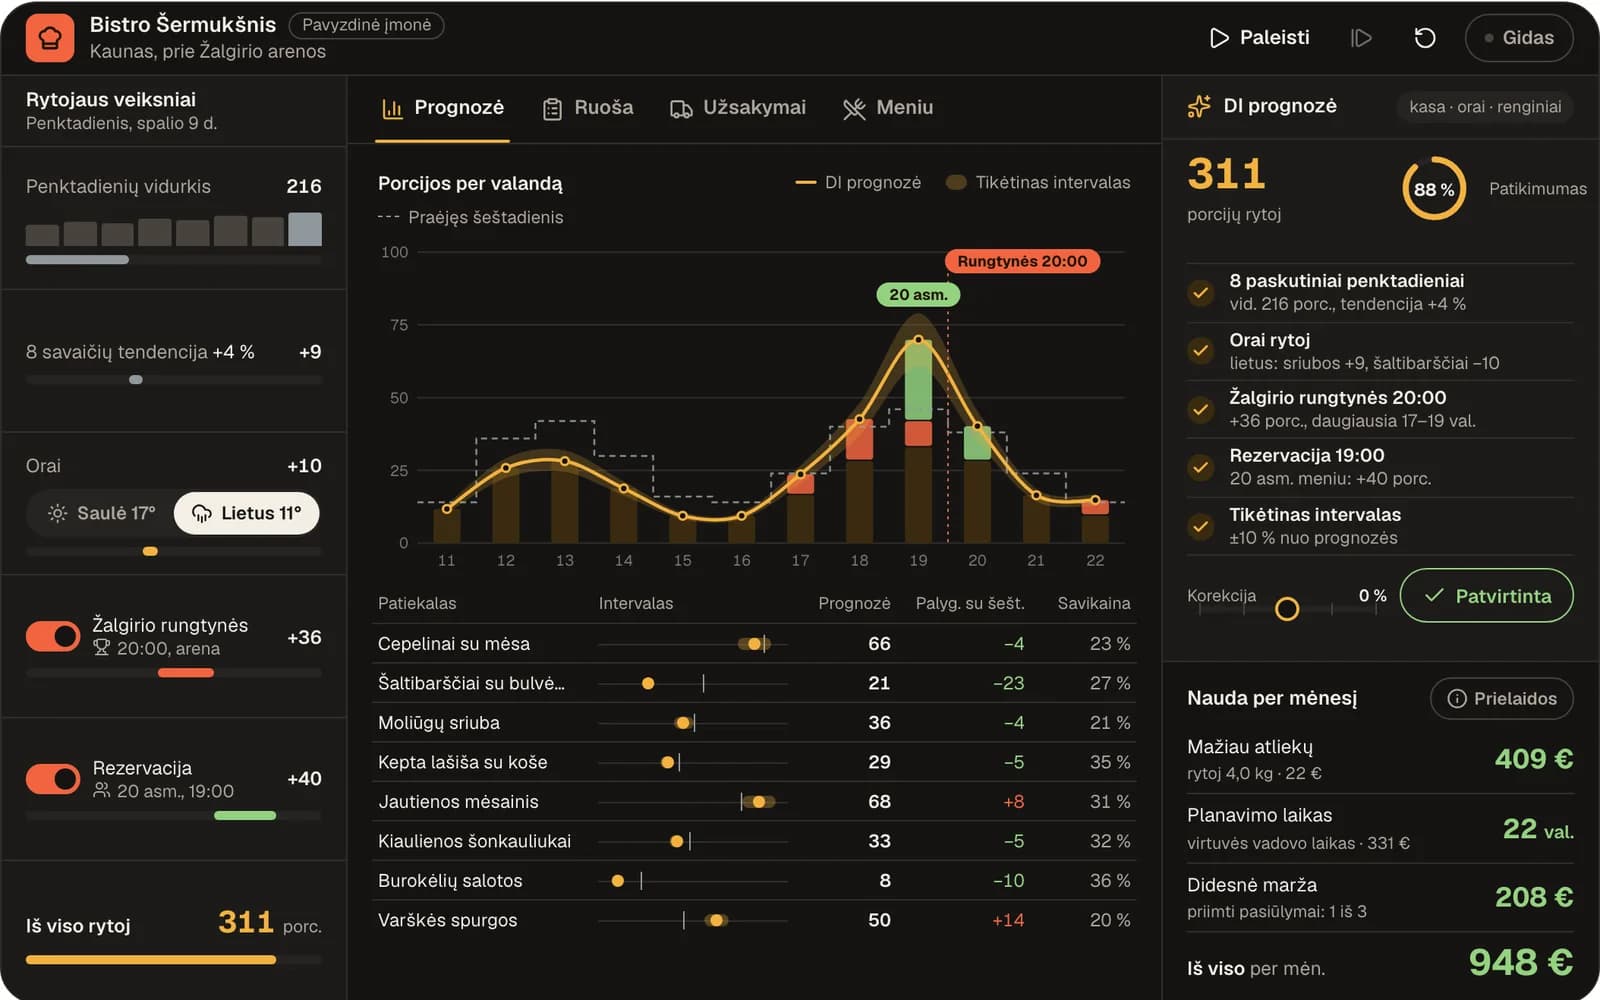Click the Burokėlių salotos dish name

pos(450,881)
